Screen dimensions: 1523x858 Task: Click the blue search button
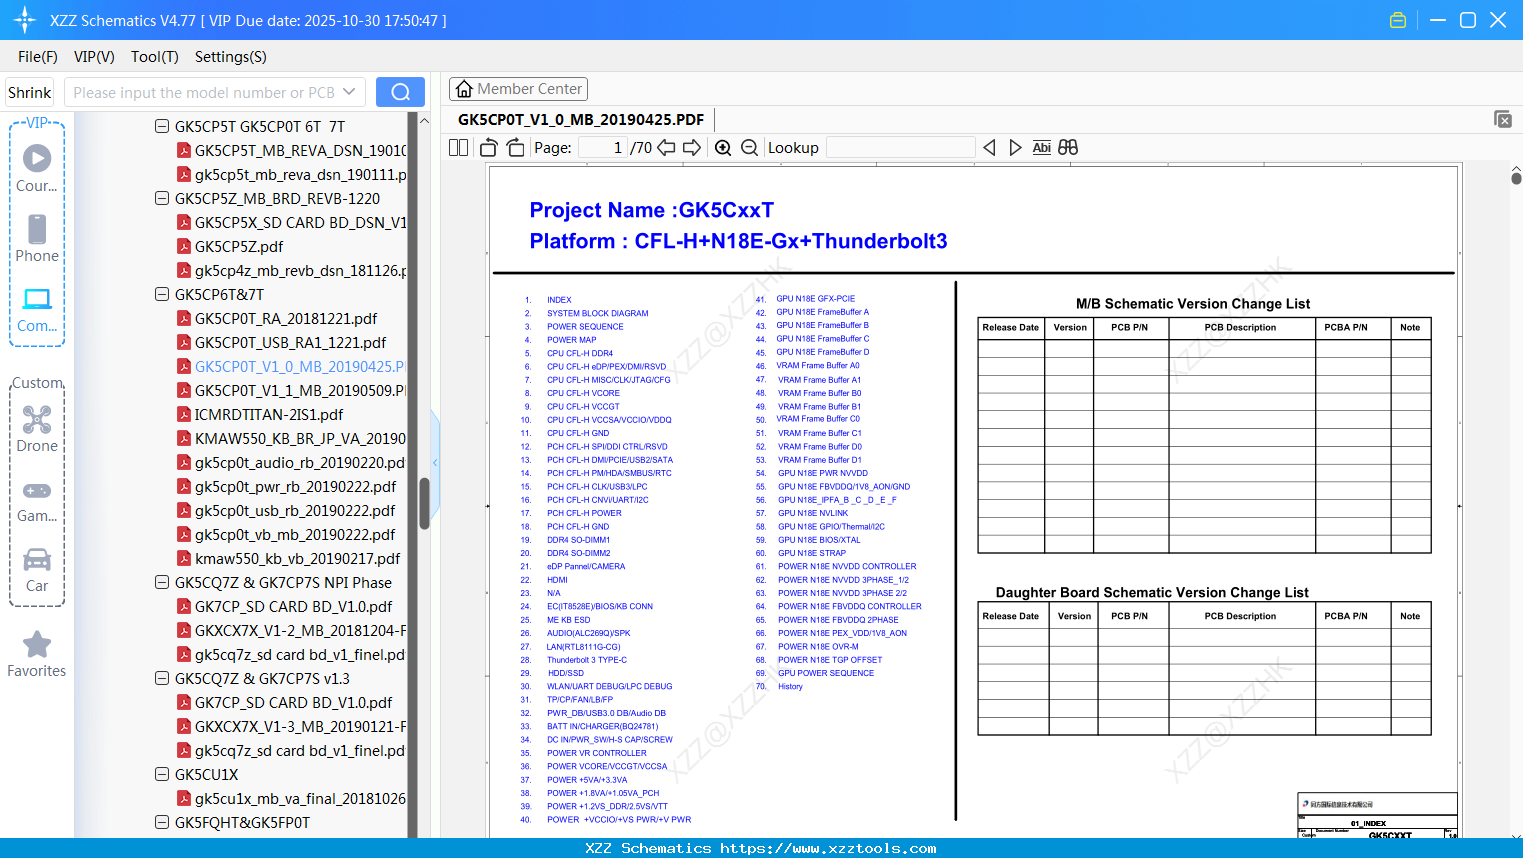[400, 92]
